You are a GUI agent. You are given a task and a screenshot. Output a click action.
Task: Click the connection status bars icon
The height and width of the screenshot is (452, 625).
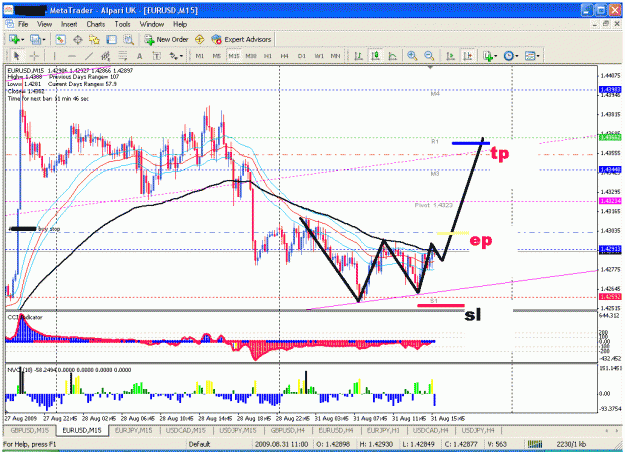tap(535, 444)
